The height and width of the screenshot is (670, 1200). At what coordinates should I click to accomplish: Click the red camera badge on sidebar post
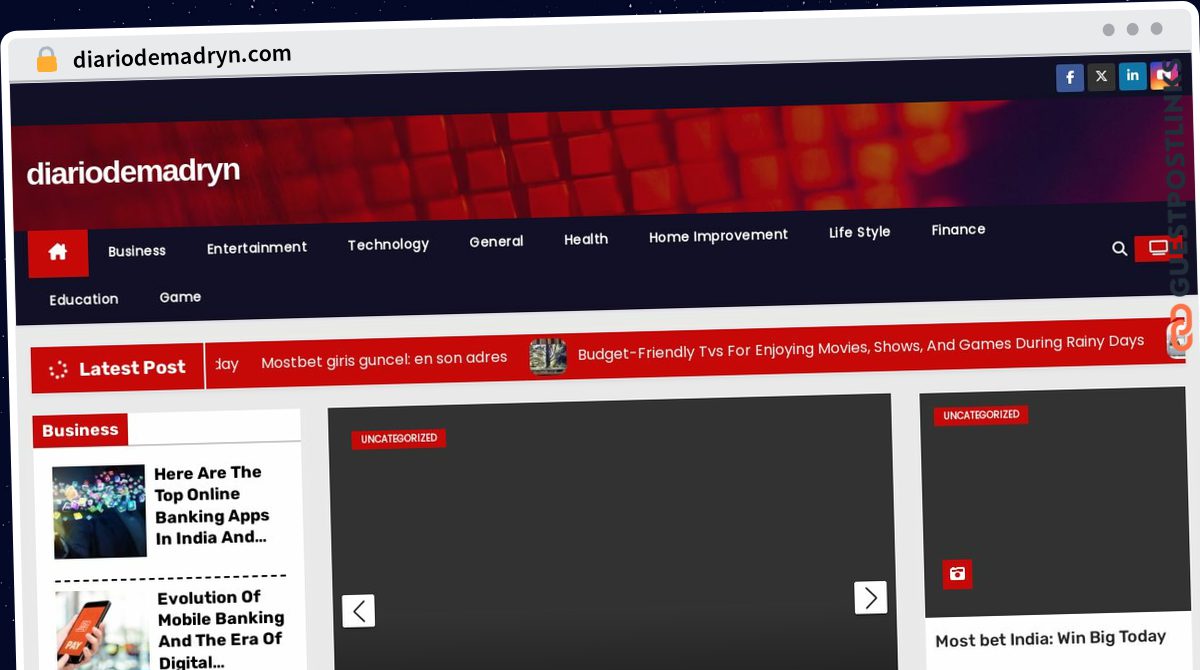[x=957, y=573]
